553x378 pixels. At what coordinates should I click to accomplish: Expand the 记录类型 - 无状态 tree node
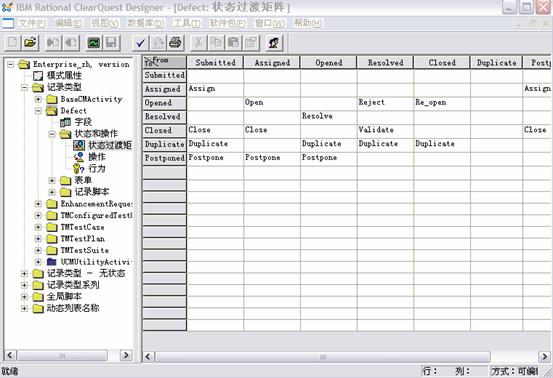click(24, 273)
